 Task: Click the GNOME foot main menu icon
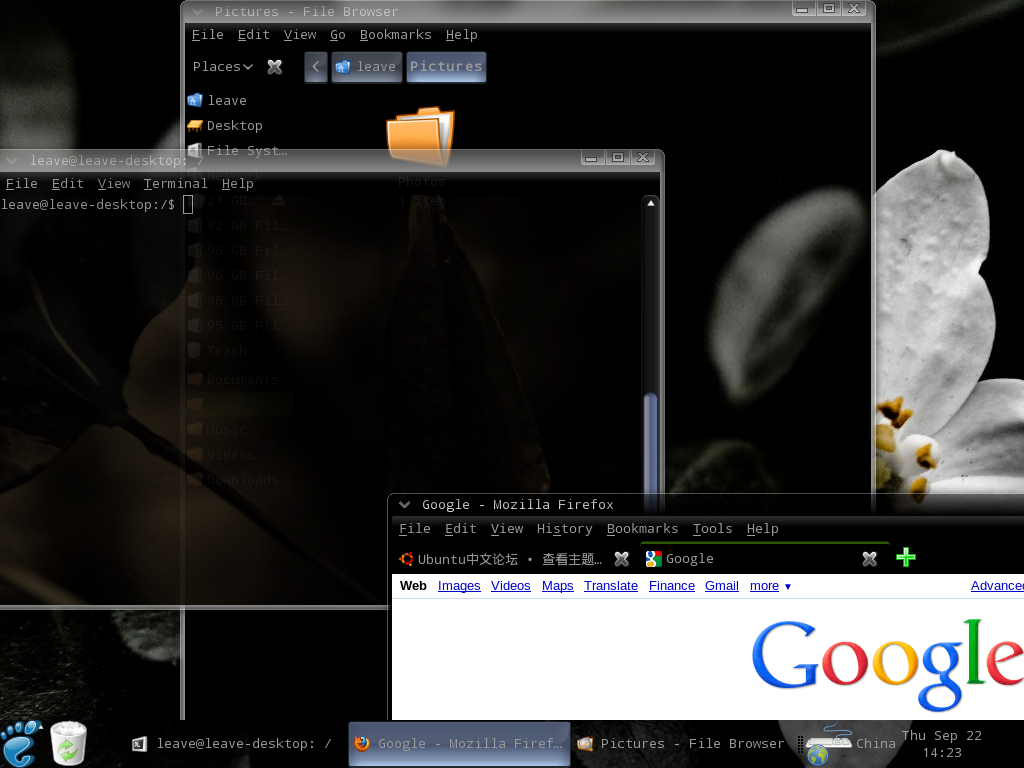click(x=22, y=743)
